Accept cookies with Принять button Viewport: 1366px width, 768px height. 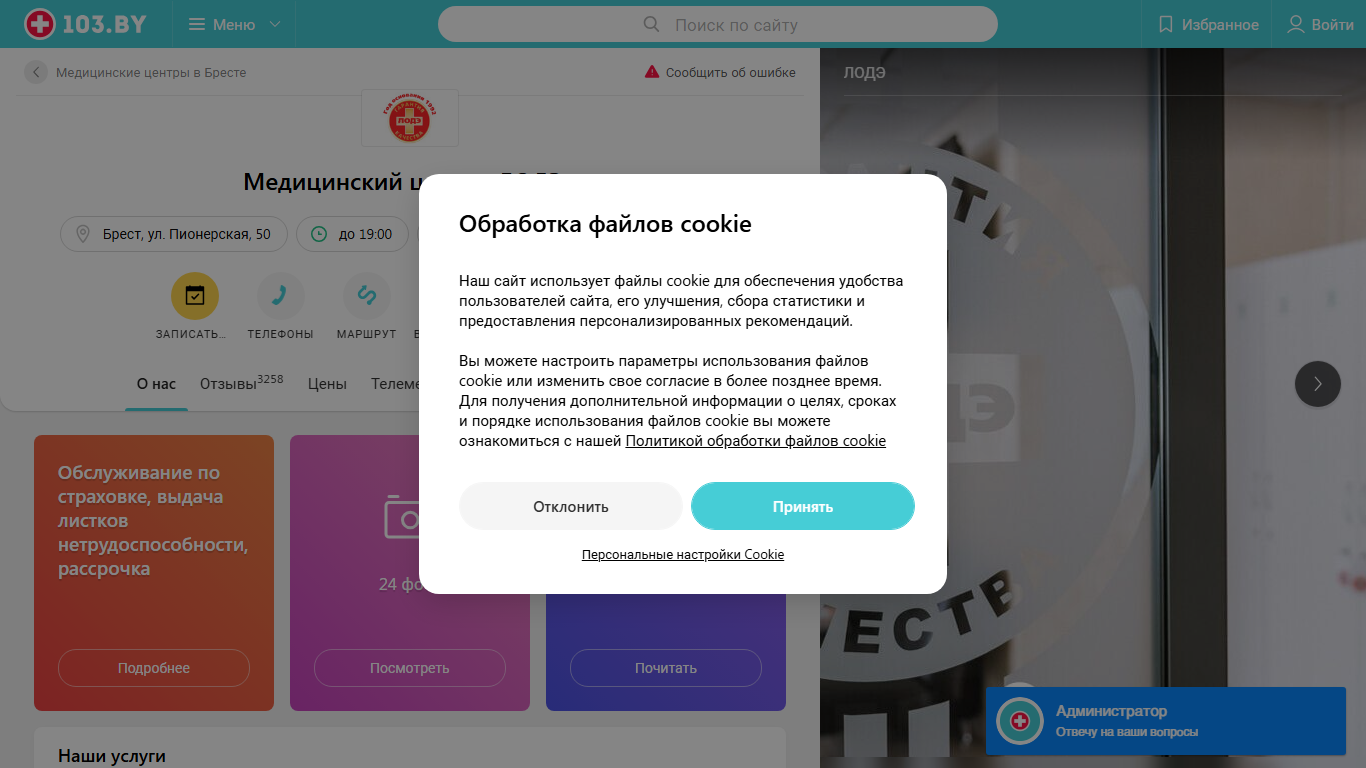click(803, 506)
